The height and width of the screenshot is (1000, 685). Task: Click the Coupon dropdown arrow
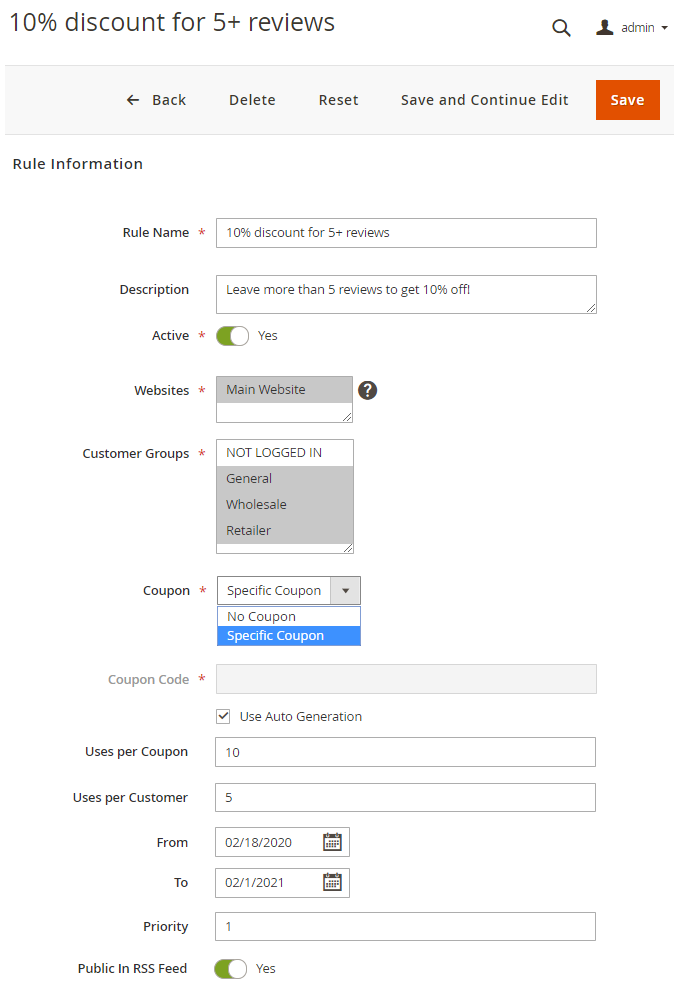pyautogui.click(x=345, y=590)
